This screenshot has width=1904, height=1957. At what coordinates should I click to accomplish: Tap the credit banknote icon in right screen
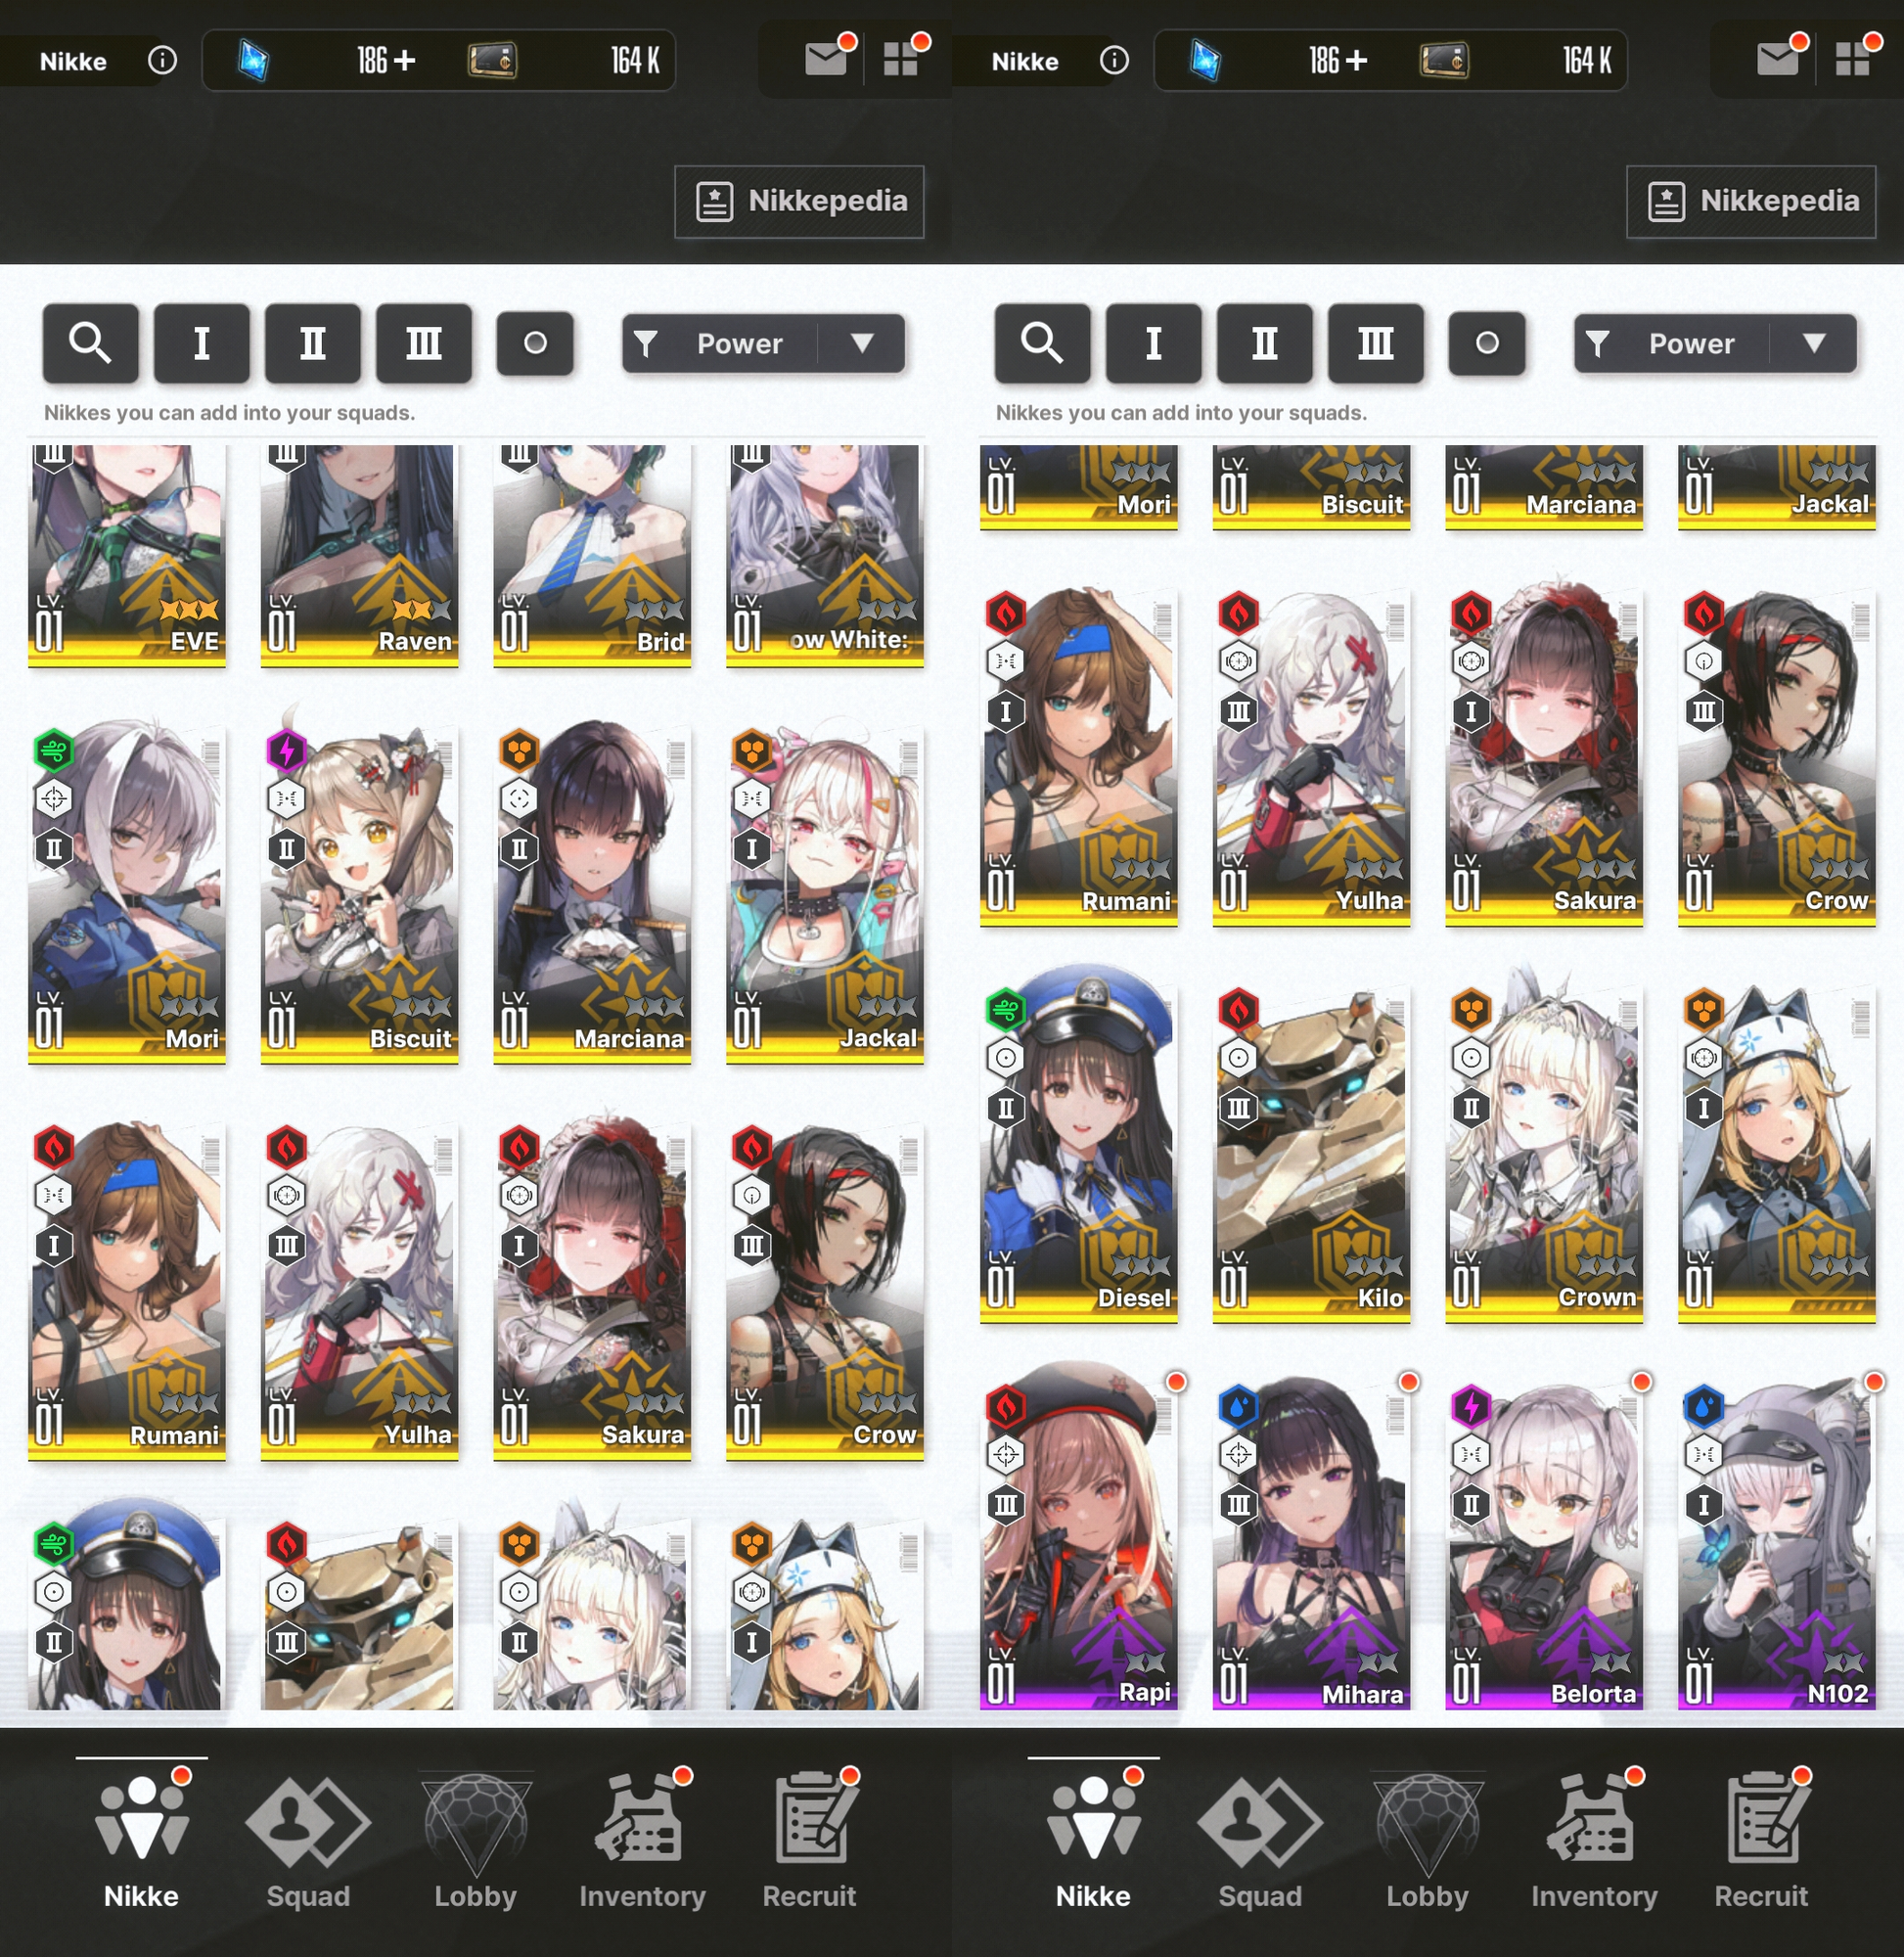pyautogui.click(x=1444, y=61)
